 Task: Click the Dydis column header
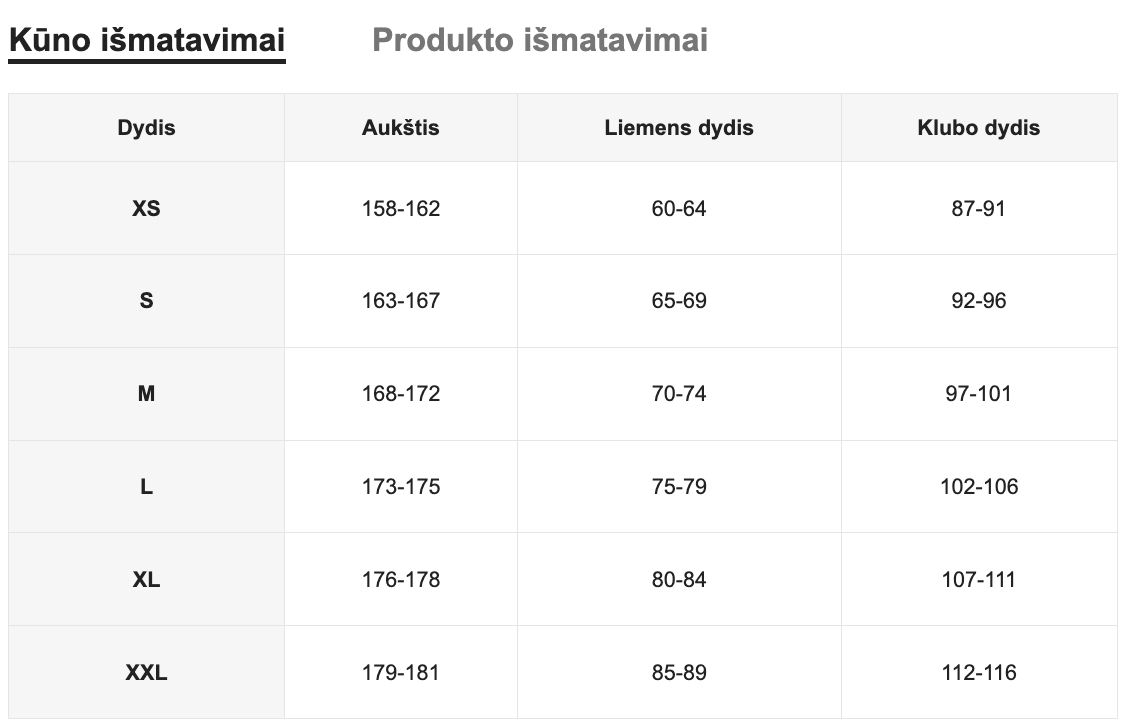(x=146, y=128)
